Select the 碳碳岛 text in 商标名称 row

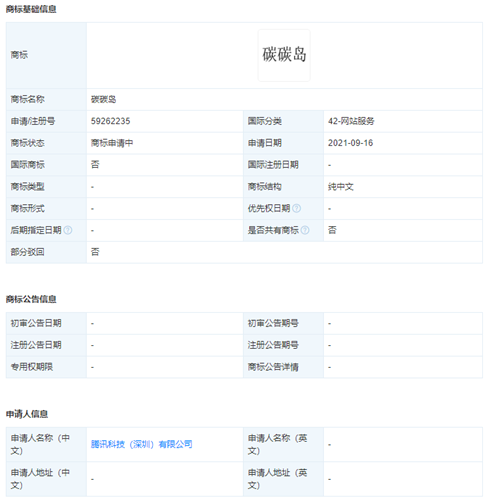point(103,99)
